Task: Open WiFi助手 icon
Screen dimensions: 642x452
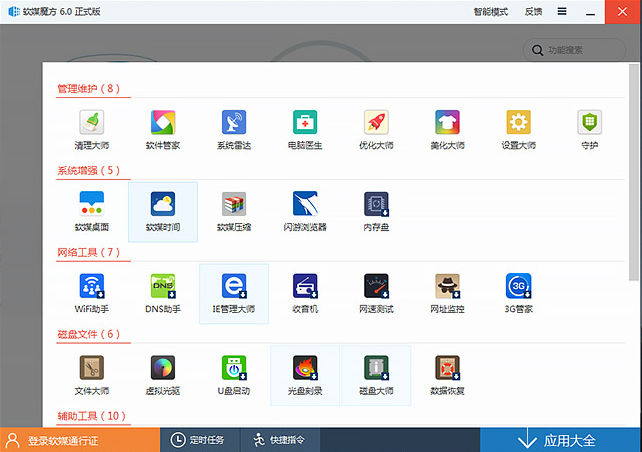Action: (x=92, y=286)
